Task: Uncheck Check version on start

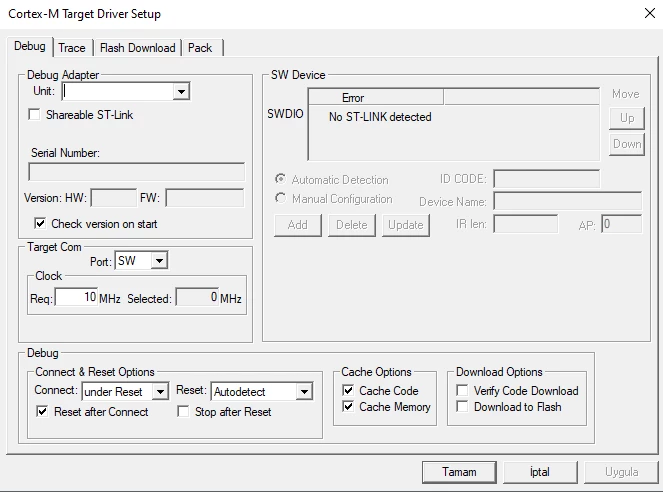Action: pos(40,223)
